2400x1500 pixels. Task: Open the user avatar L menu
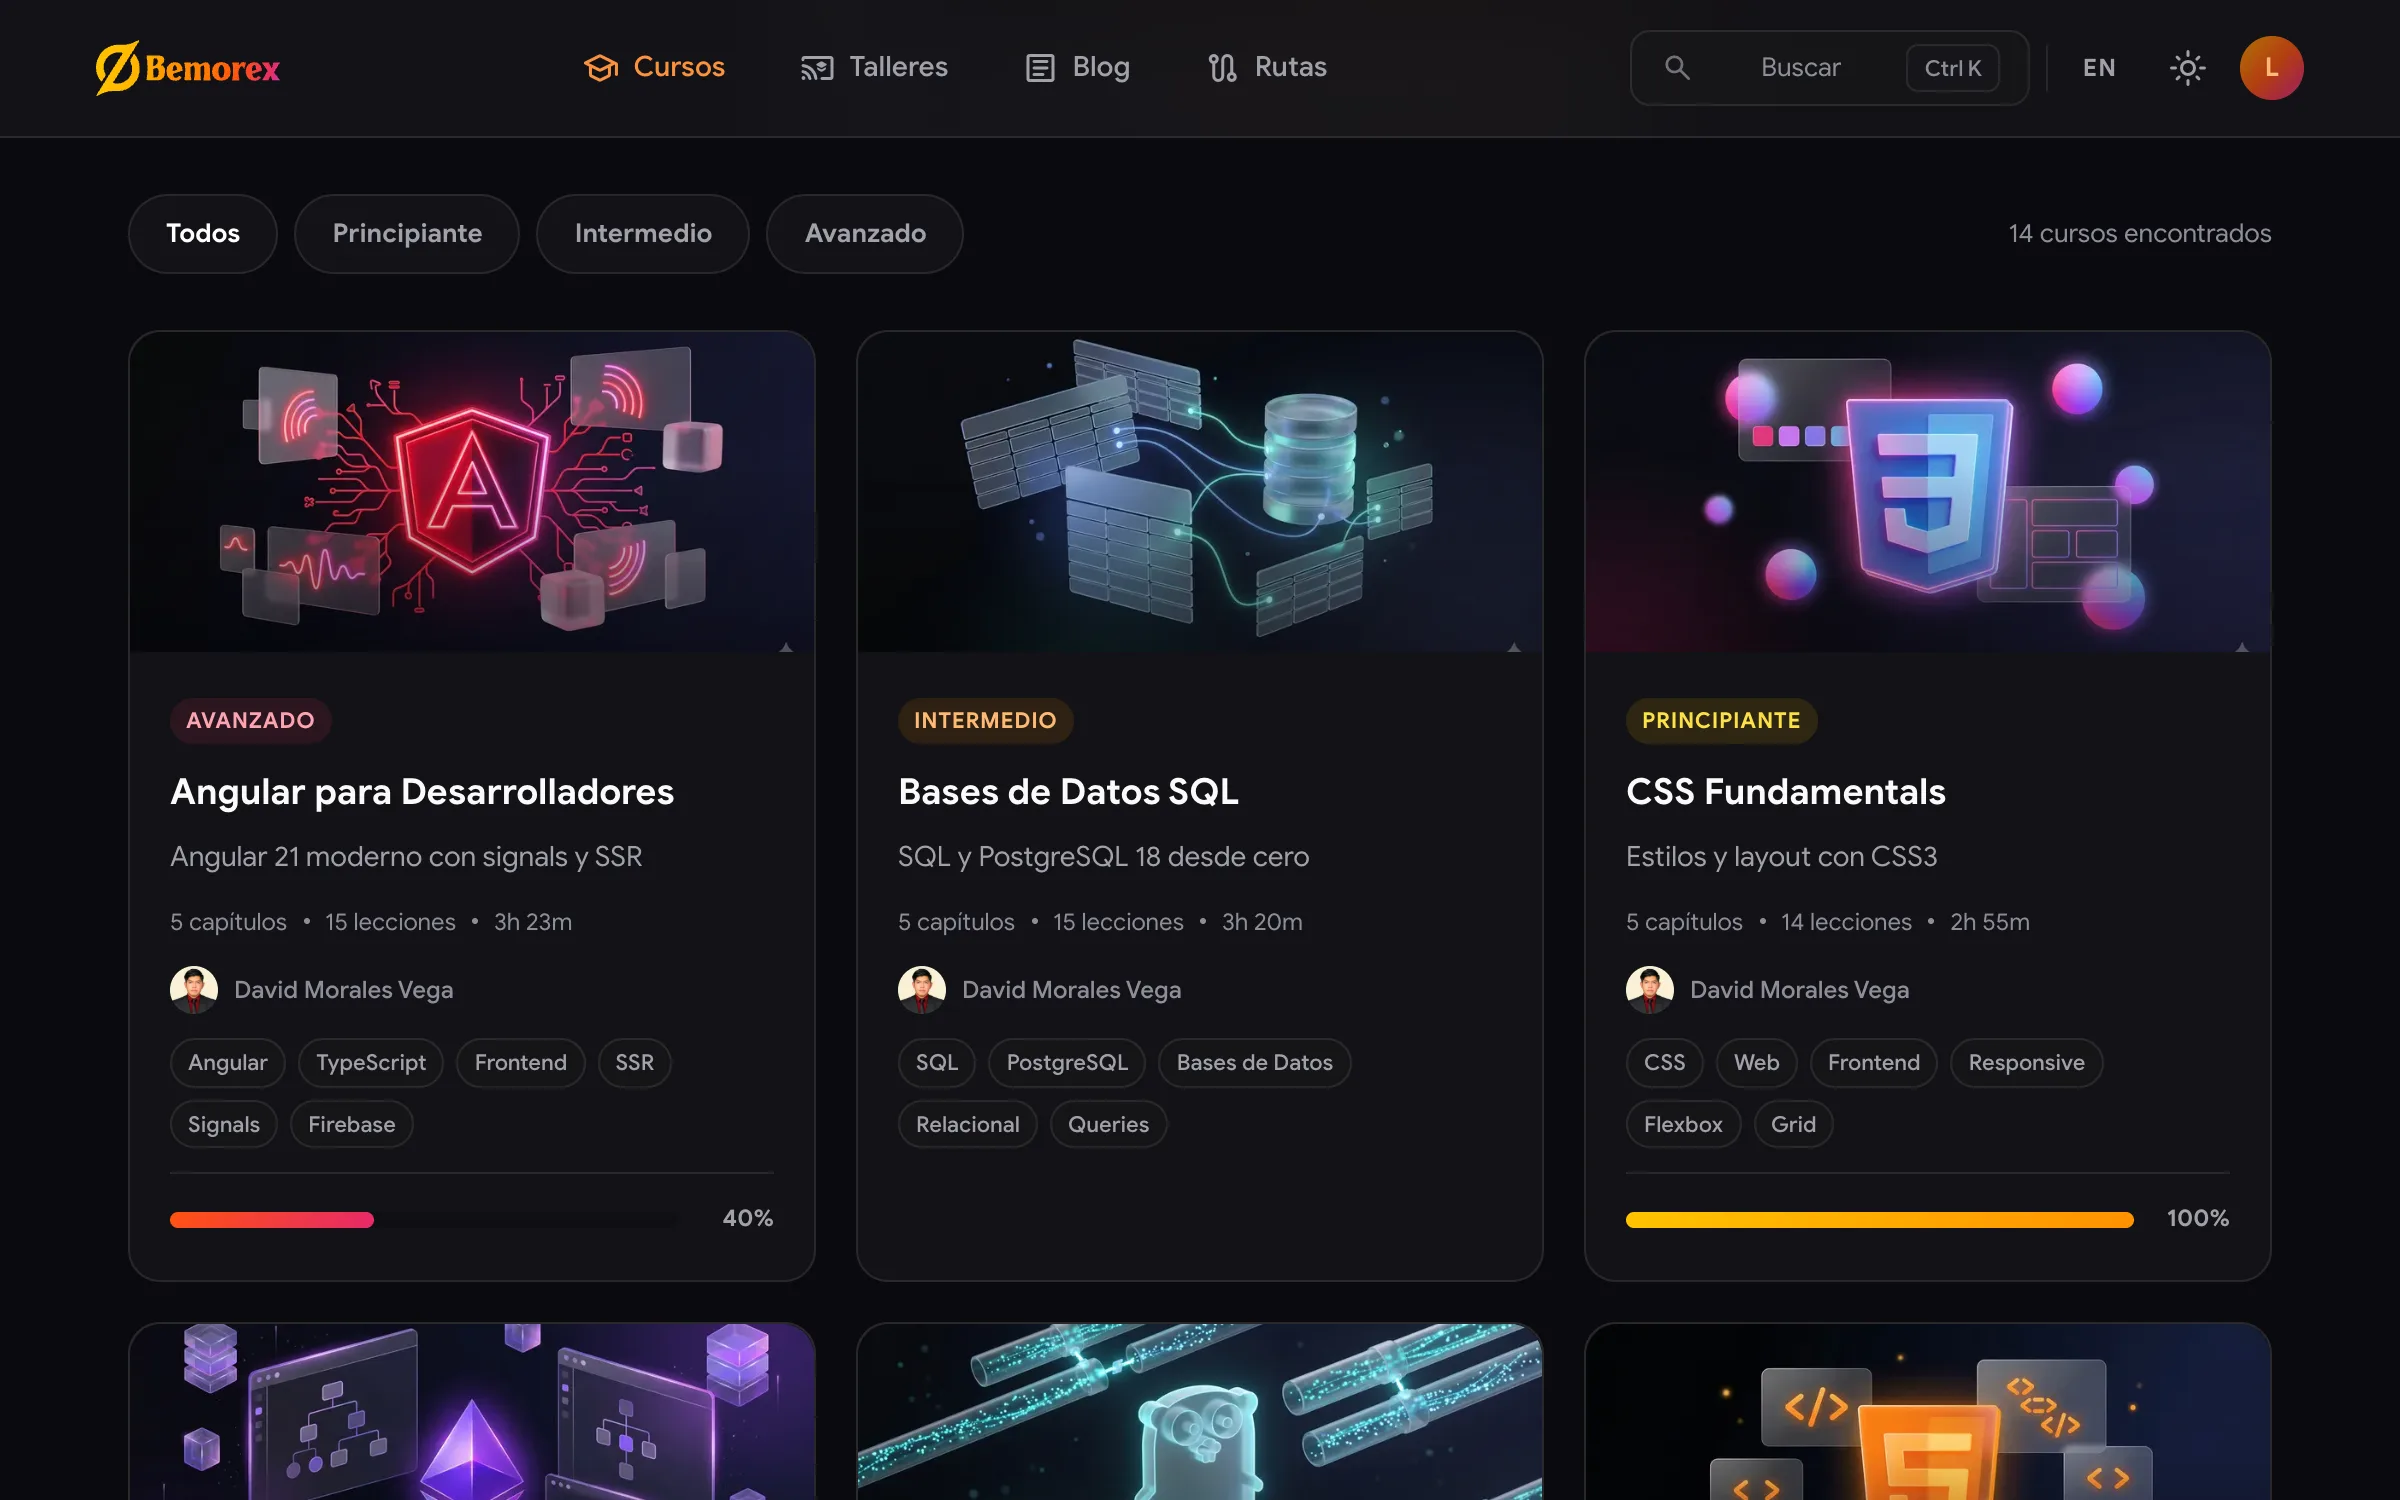(2271, 68)
